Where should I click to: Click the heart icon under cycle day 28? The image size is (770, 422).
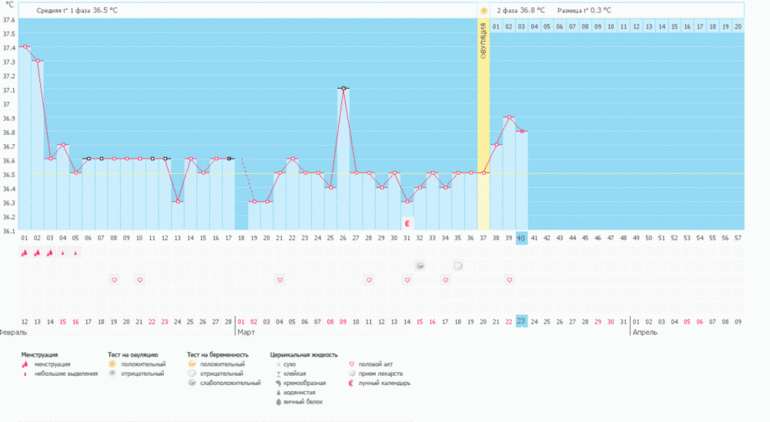pos(369,280)
